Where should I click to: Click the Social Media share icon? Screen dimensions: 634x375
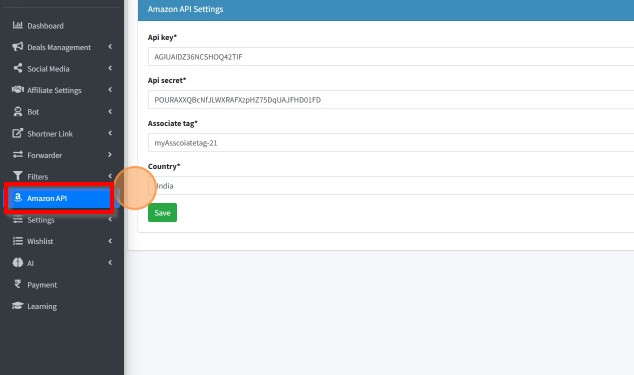[x=17, y=68]
